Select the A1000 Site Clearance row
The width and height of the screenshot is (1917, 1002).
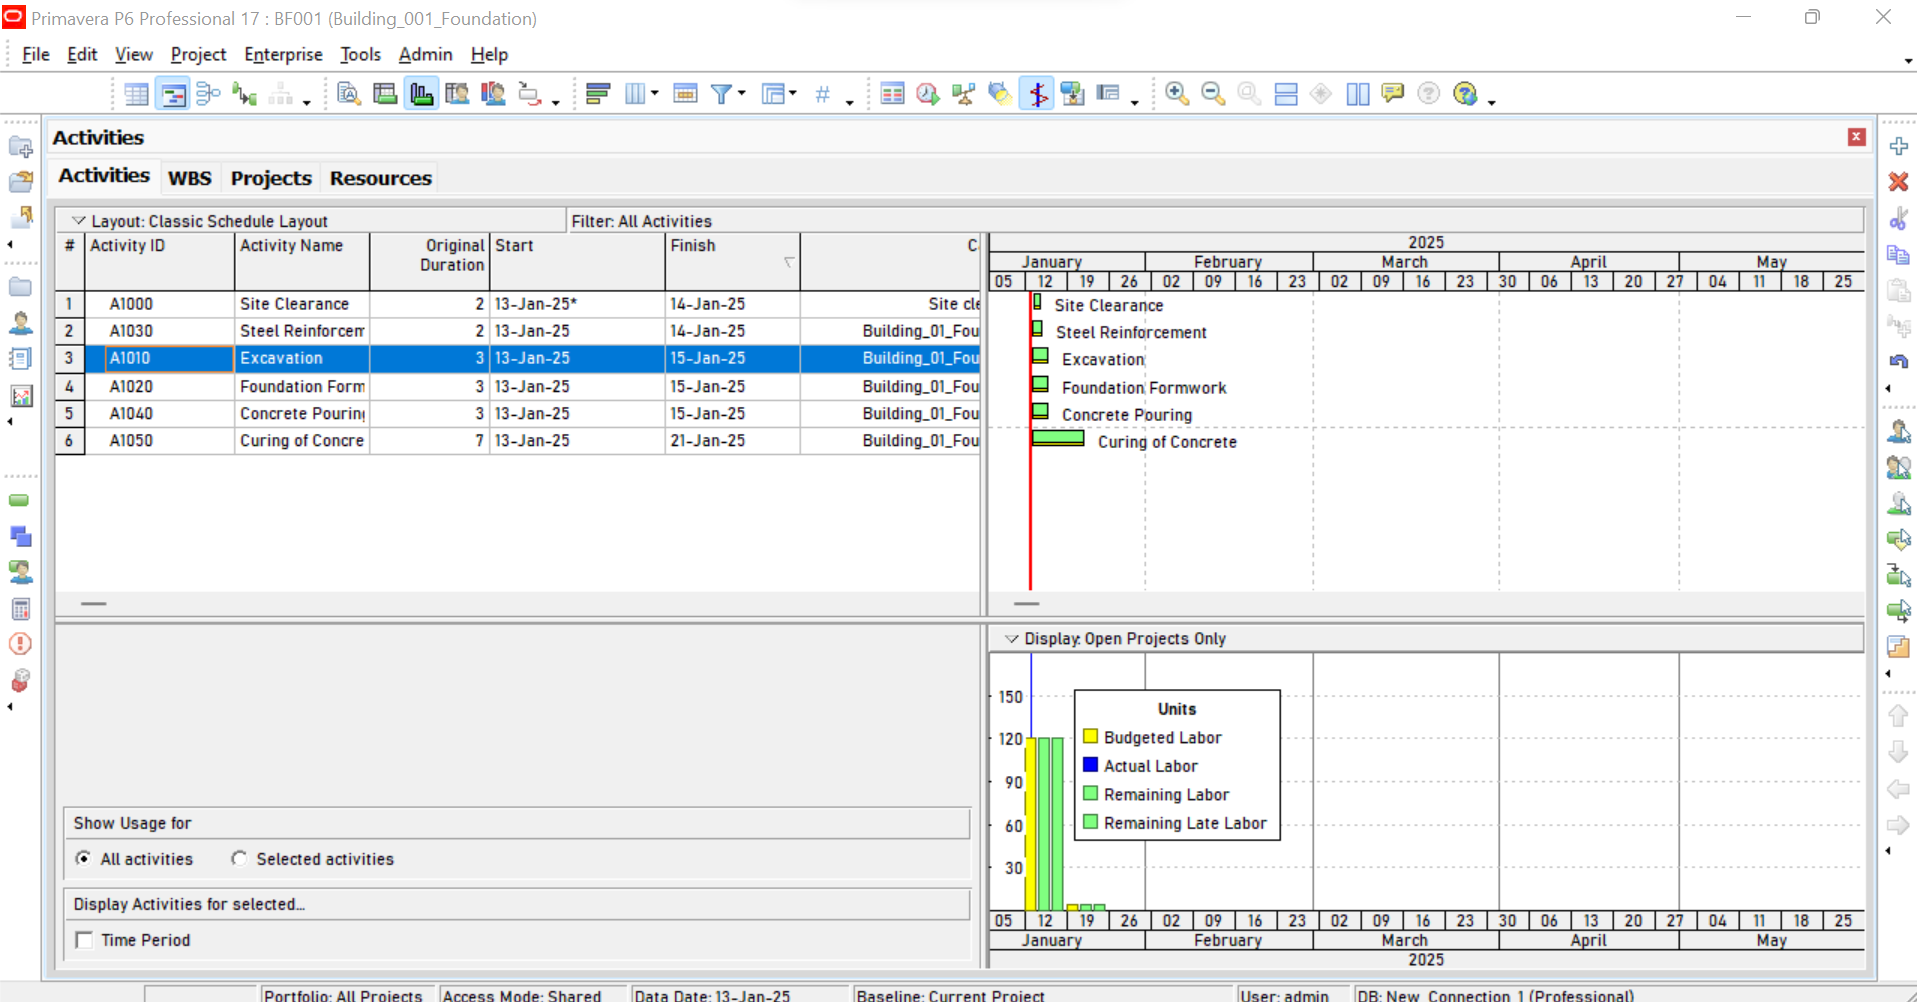517,304
